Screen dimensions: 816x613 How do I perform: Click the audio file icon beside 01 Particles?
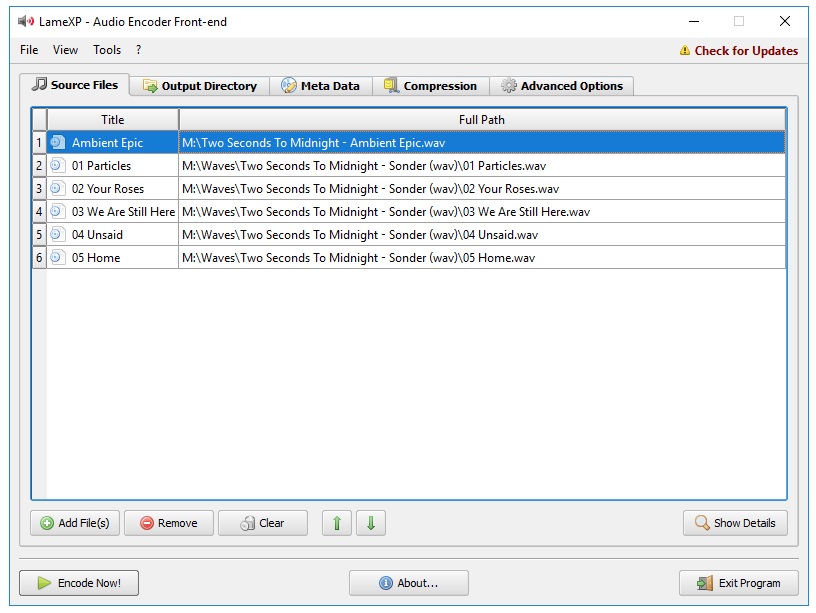[x=57, y=166]
